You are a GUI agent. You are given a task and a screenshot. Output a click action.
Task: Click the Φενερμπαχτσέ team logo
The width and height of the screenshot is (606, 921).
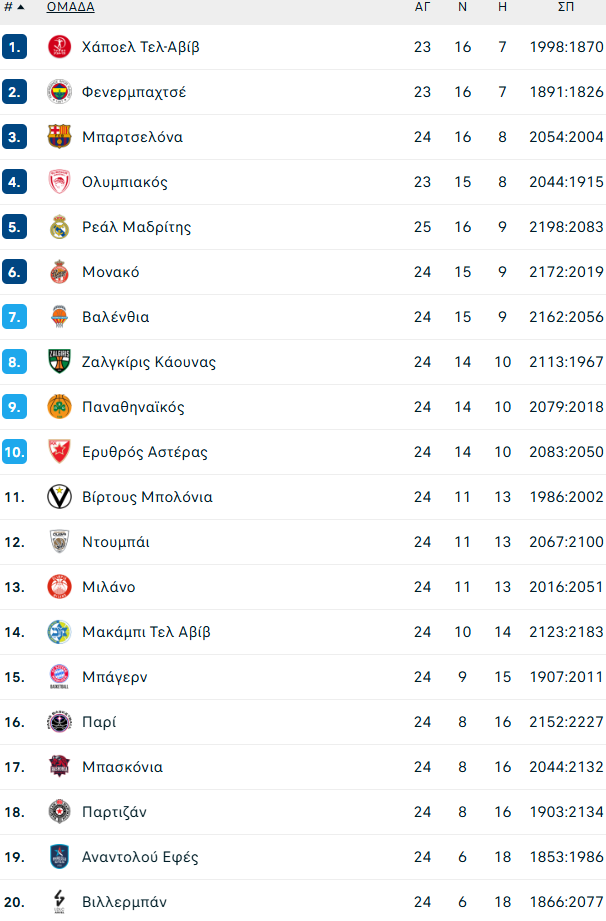click(x=59, y=92)
